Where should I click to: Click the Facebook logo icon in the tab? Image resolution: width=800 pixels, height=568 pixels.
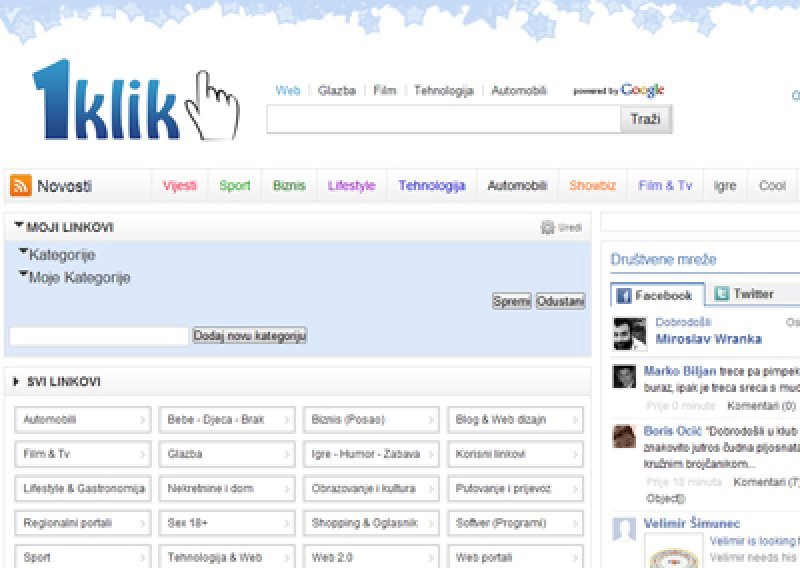[623, 295]
